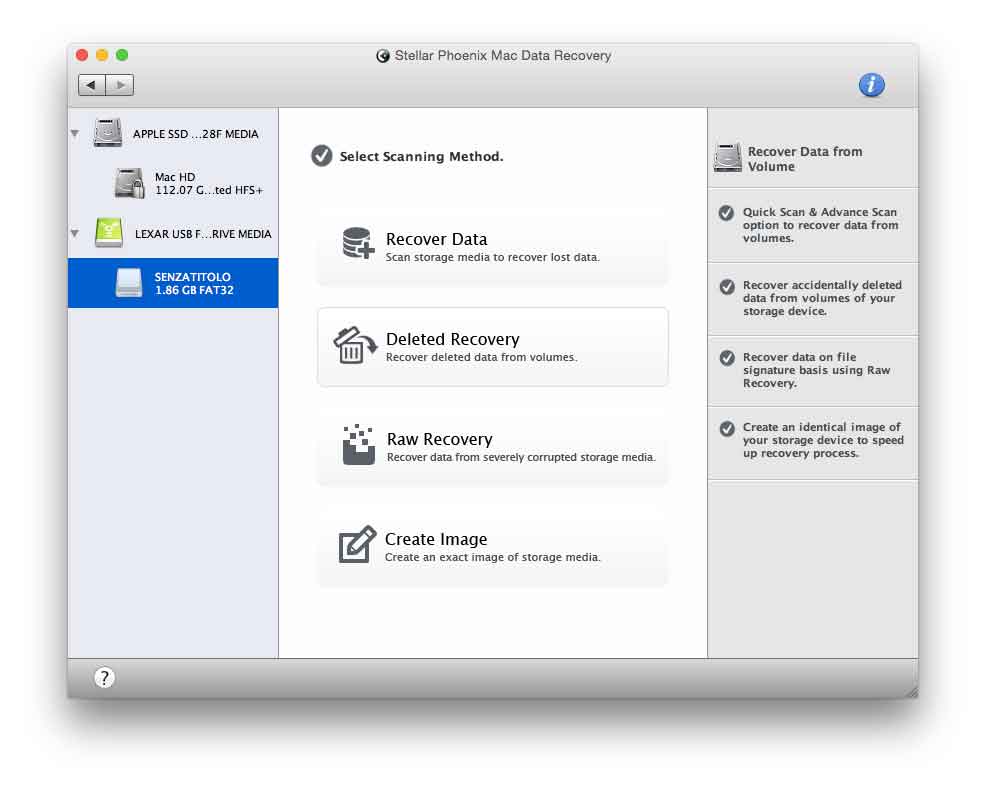Click the Apple SSD drive icon
Screen dimensions: 986x790
[108, 133]
